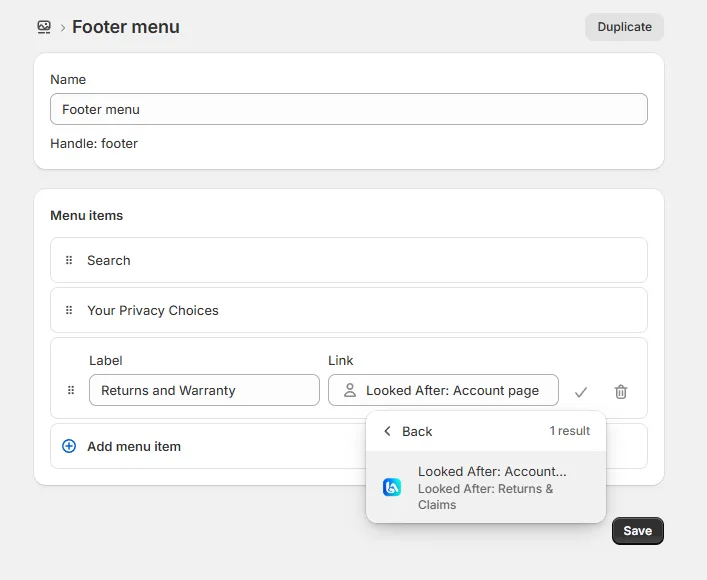Click the 'Footer menu' page title
This screenshot has width=707, height=580.
pyautogui.click(x=126, y=27)
